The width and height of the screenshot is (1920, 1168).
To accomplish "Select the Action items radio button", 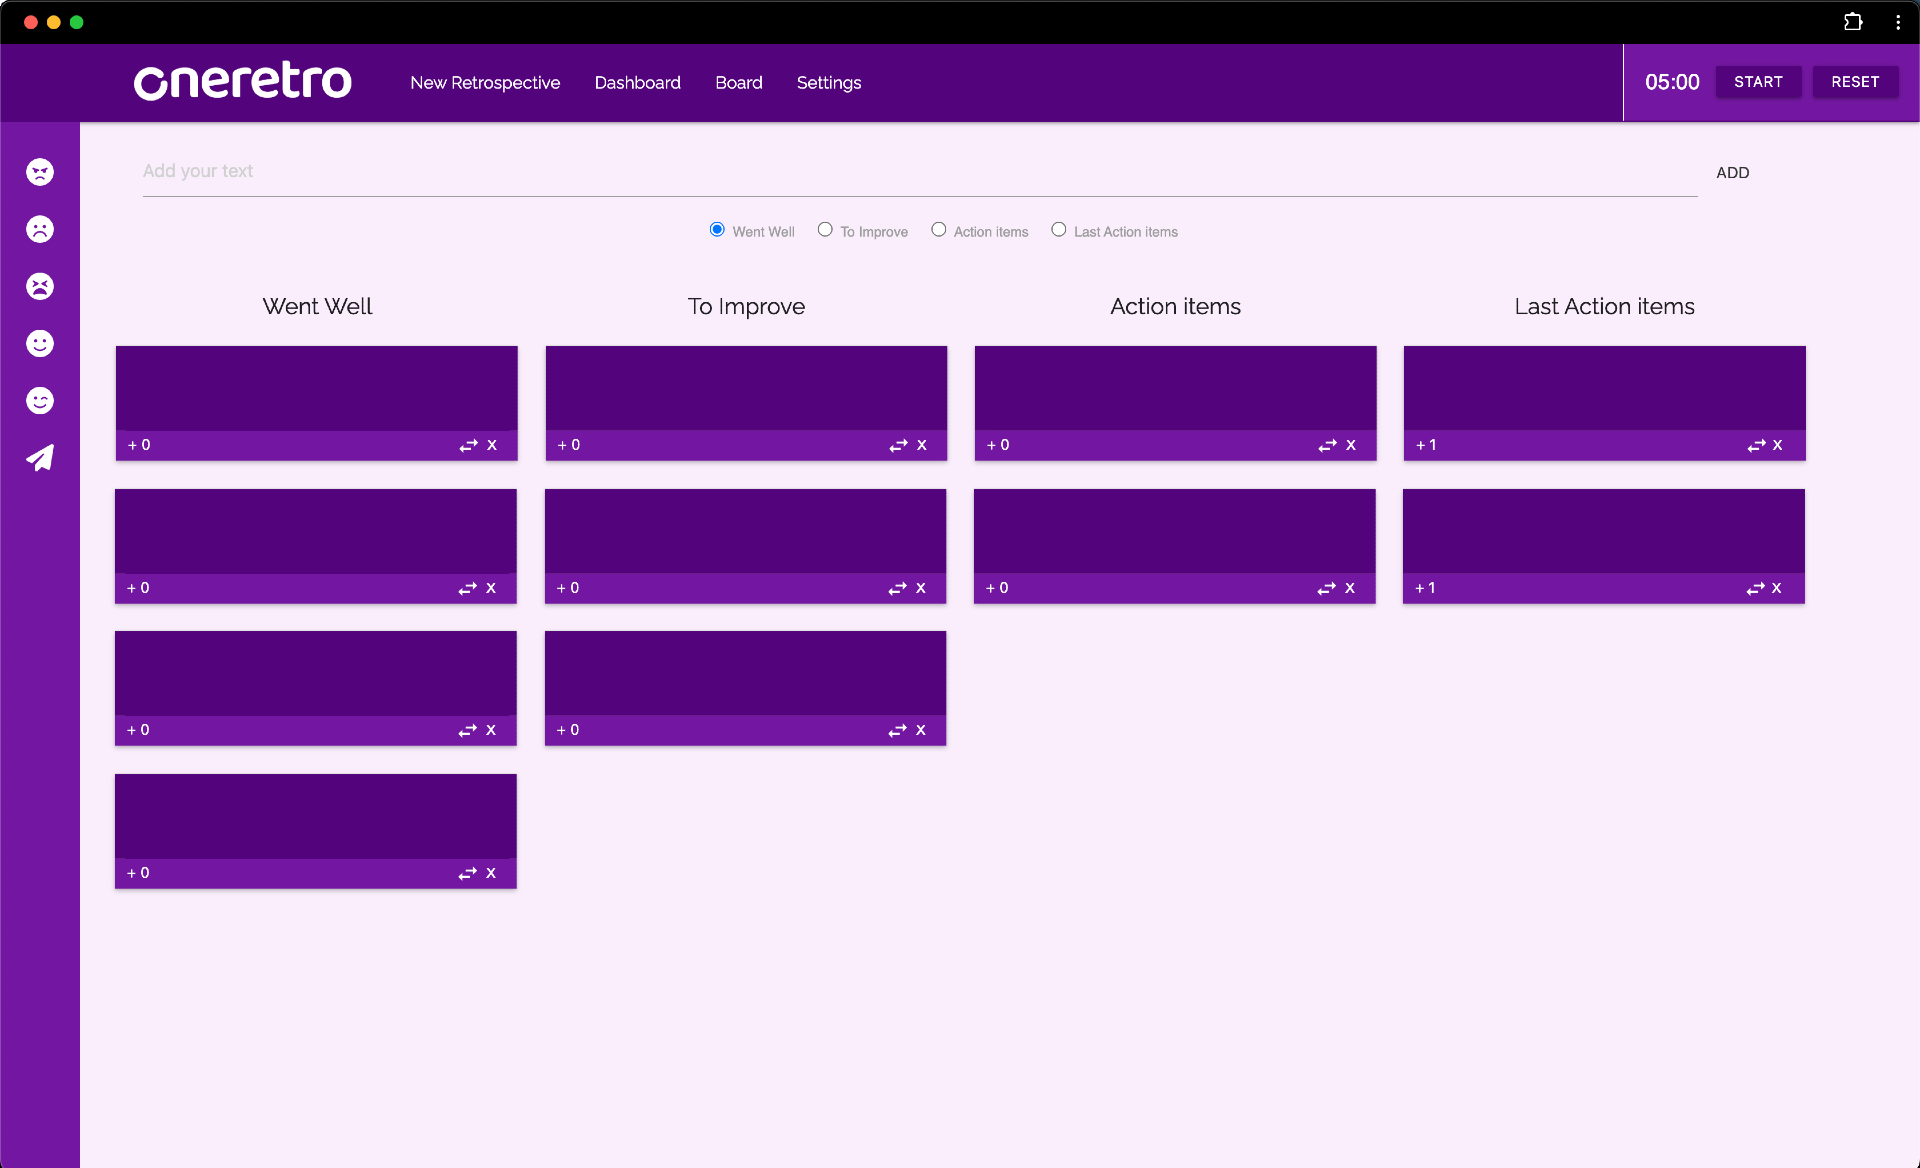I will pyautogui.click(x=939, y=230).
